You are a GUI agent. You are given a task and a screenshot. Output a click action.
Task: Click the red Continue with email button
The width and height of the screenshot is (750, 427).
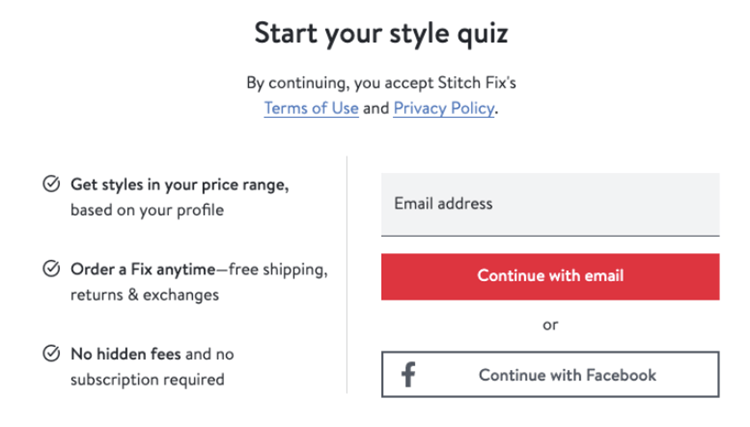550,276
